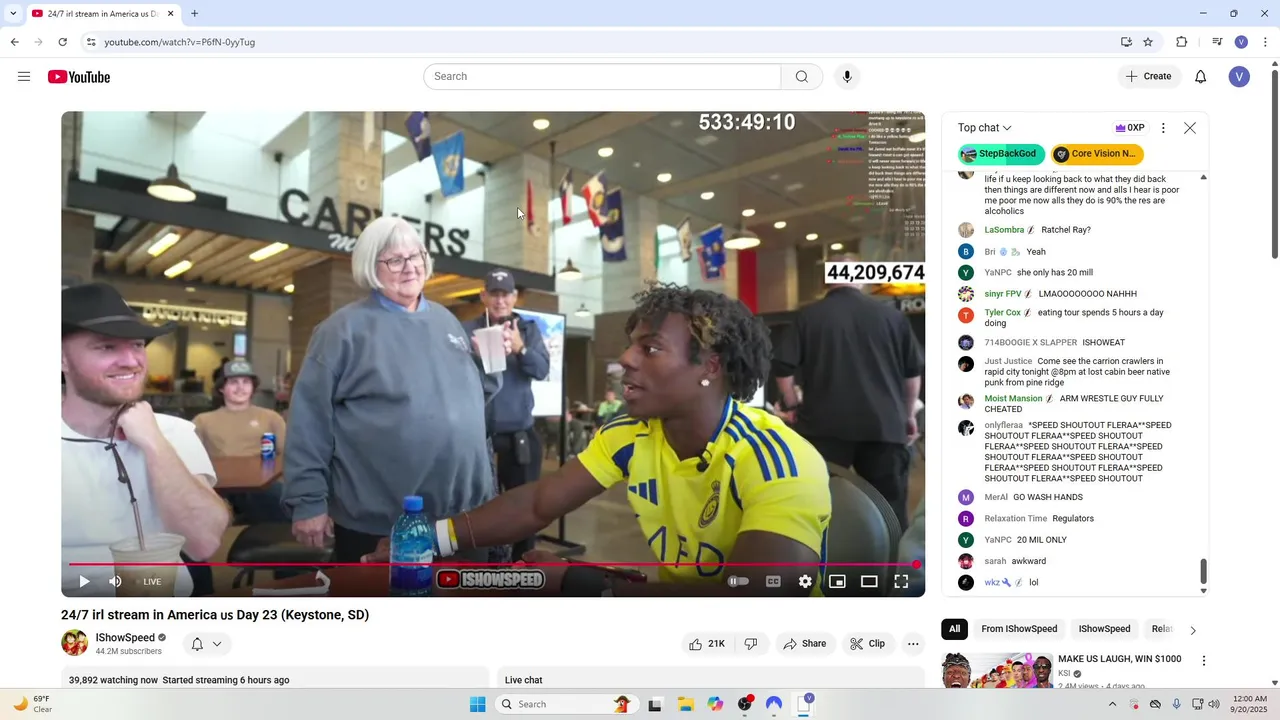Bookmark this page with star icon
Screen dimensions: 1280x720
point(1148,42)
